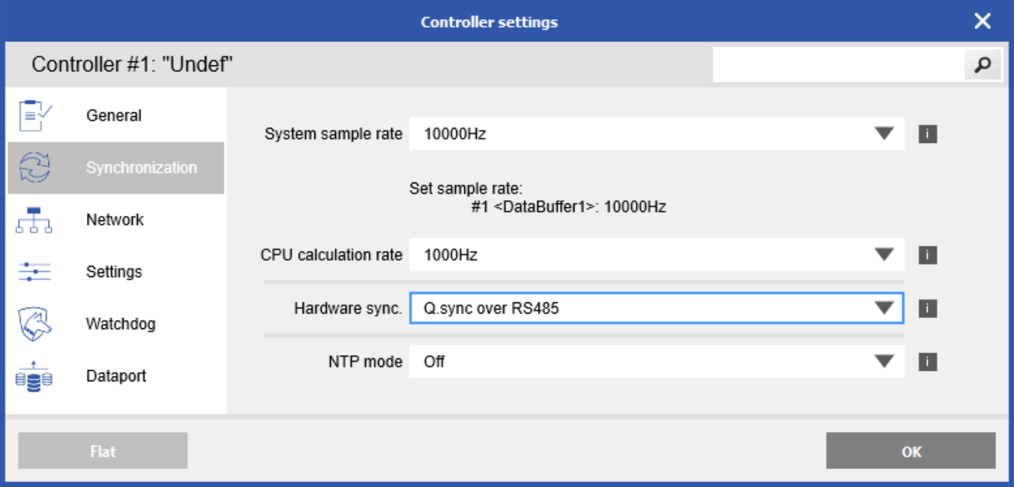The width and height of the screenshot is (1014, 487).
Task: Expand the System sample rate dropdown
Action: point(883,134)
